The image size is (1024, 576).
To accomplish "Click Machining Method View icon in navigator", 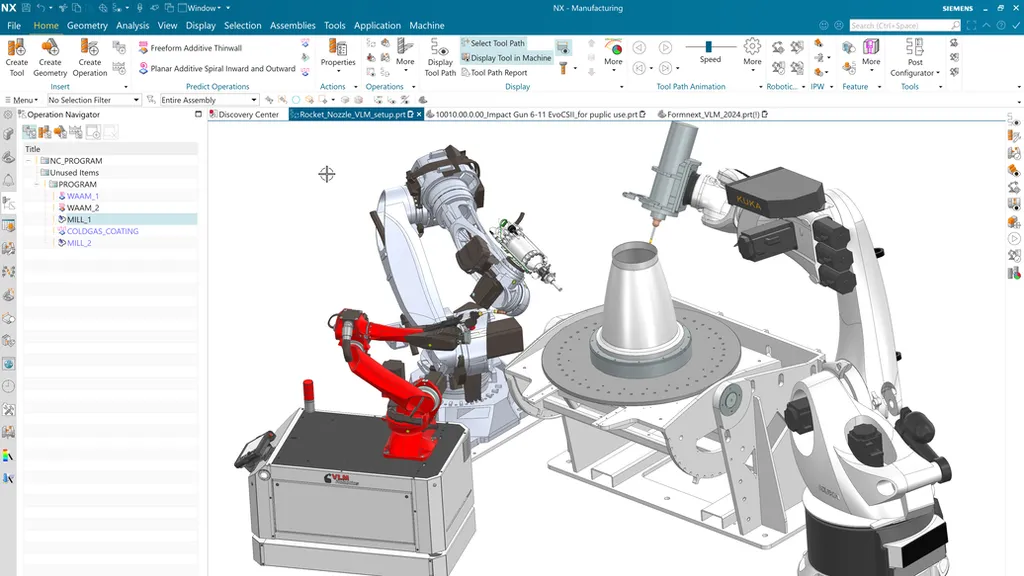I will [76, 133].
